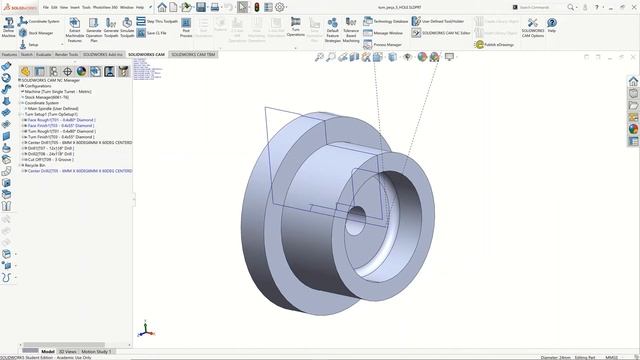
Task: Open the DimXpert crosshair panel tab
Action: tap(67, 71)
